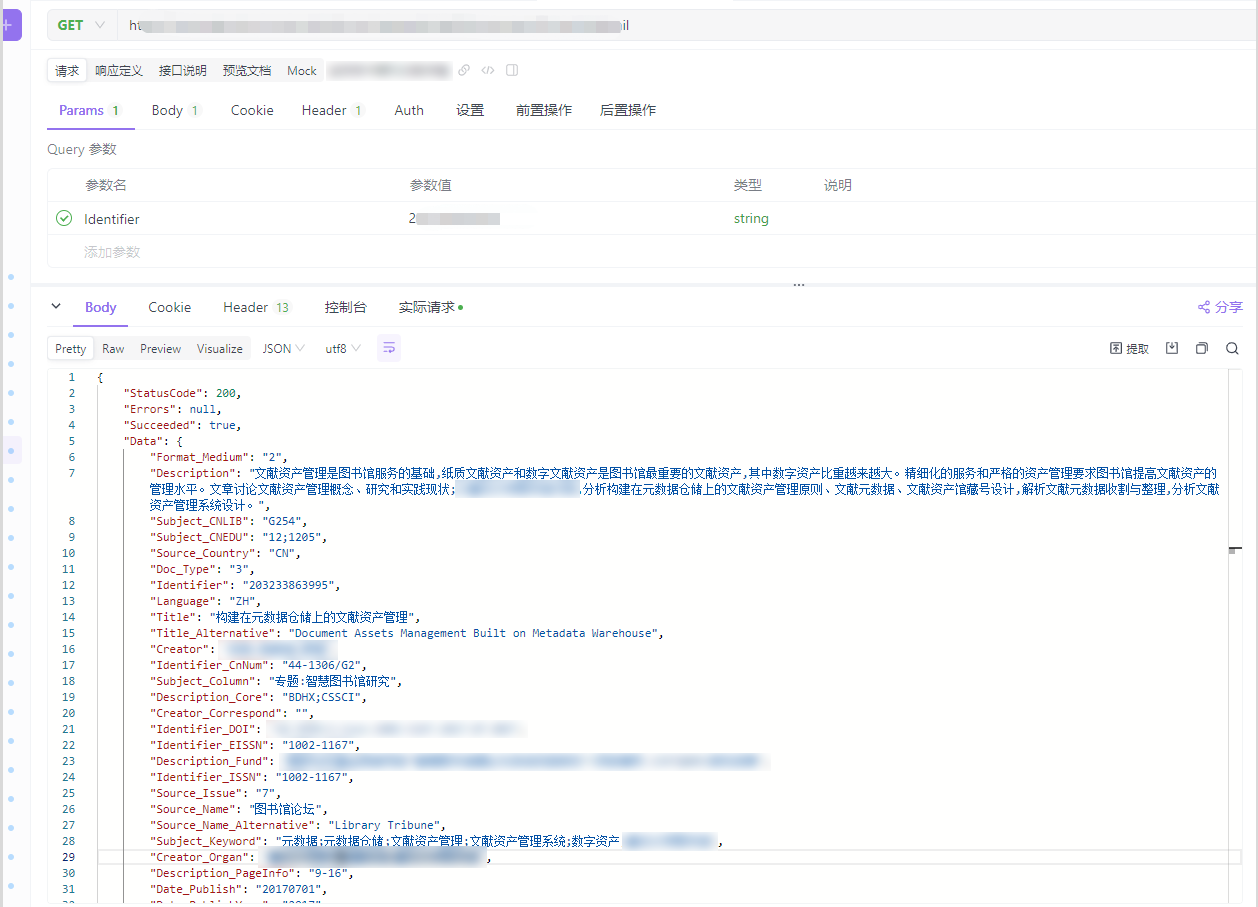This screenshot has height=907, width=1258.
Task: Open the 设置 settings tab
Action: 470,110
